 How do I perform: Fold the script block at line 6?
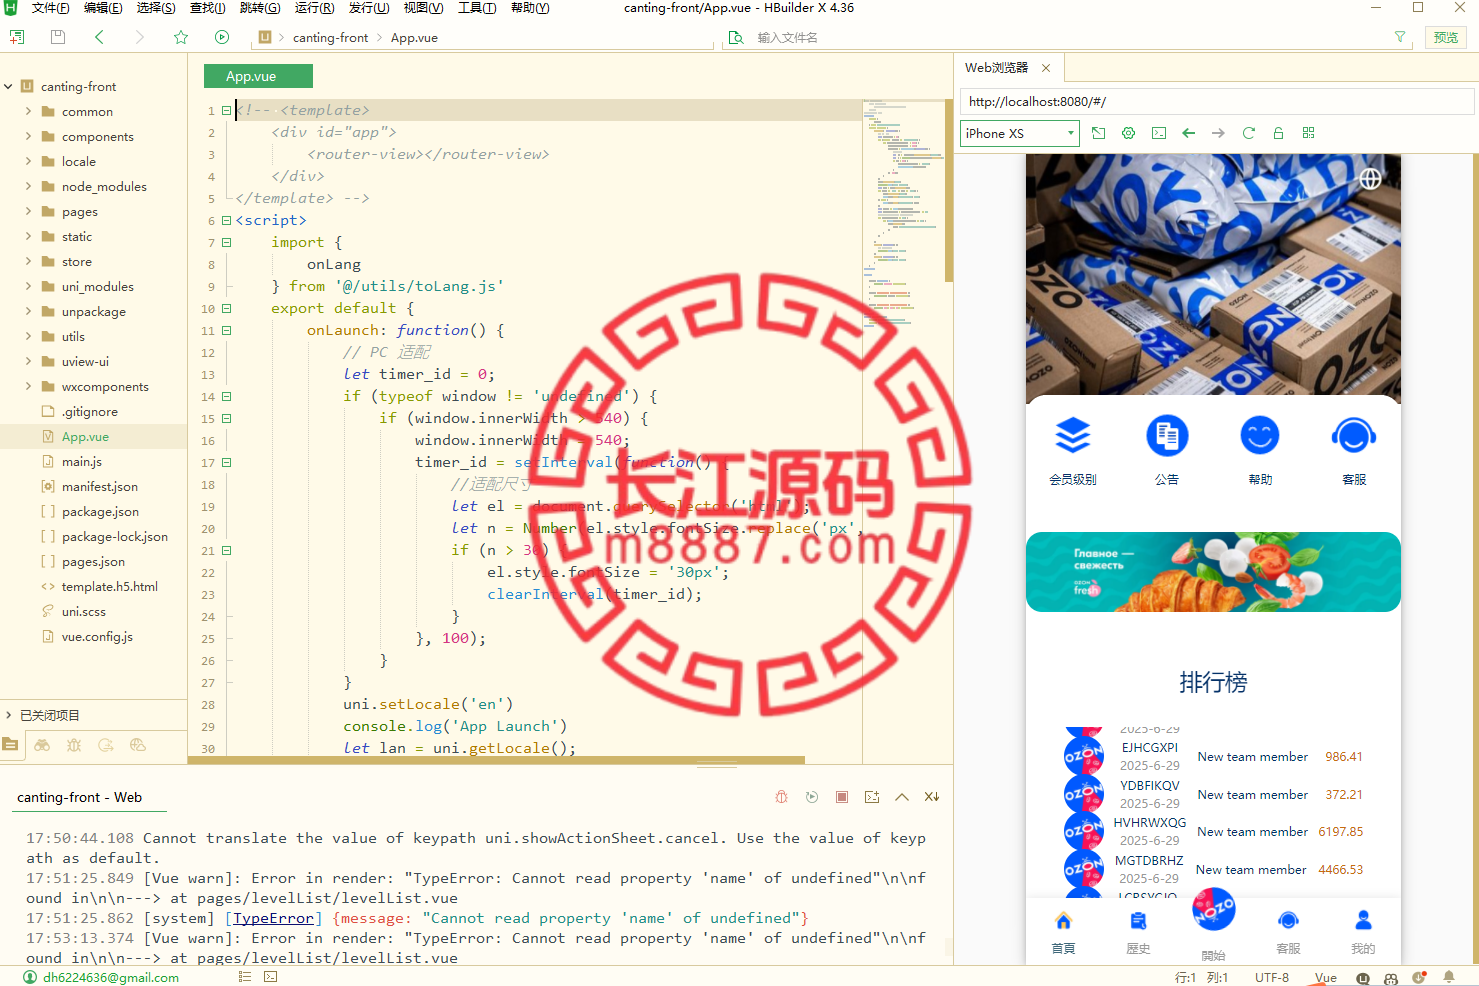coord(226,220)
